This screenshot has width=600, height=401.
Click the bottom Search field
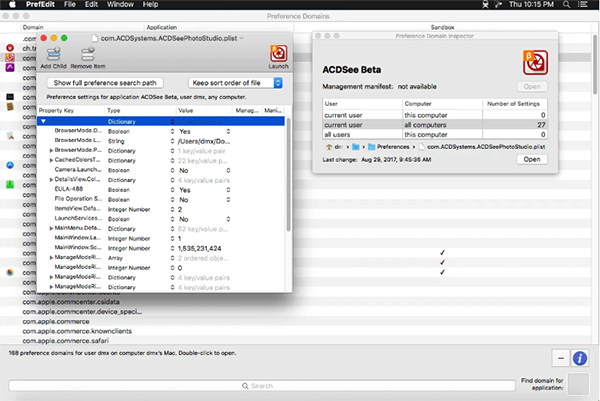point(262,386)
